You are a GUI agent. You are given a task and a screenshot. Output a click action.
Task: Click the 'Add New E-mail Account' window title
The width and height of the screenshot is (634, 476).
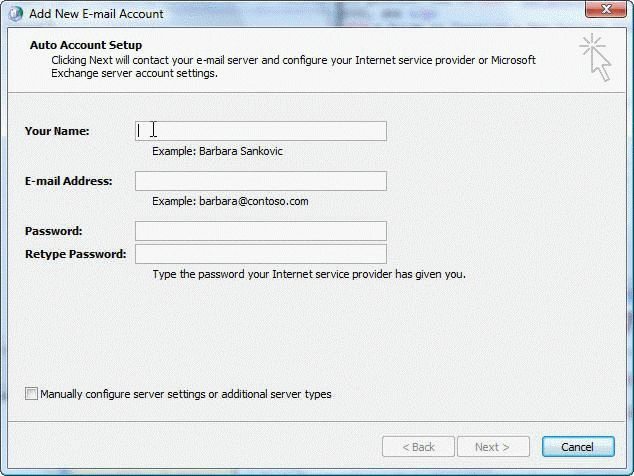click(96, 14)
